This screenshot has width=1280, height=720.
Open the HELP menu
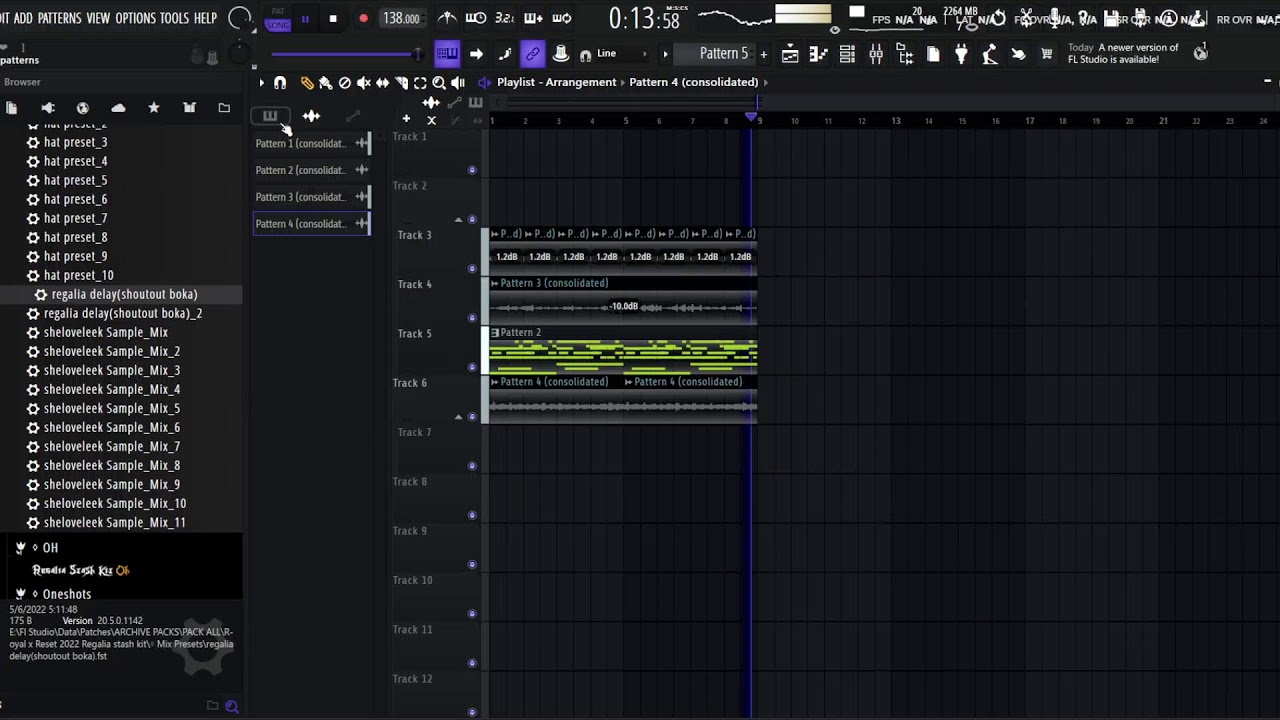pyautogui.click(x=205, y=18)
